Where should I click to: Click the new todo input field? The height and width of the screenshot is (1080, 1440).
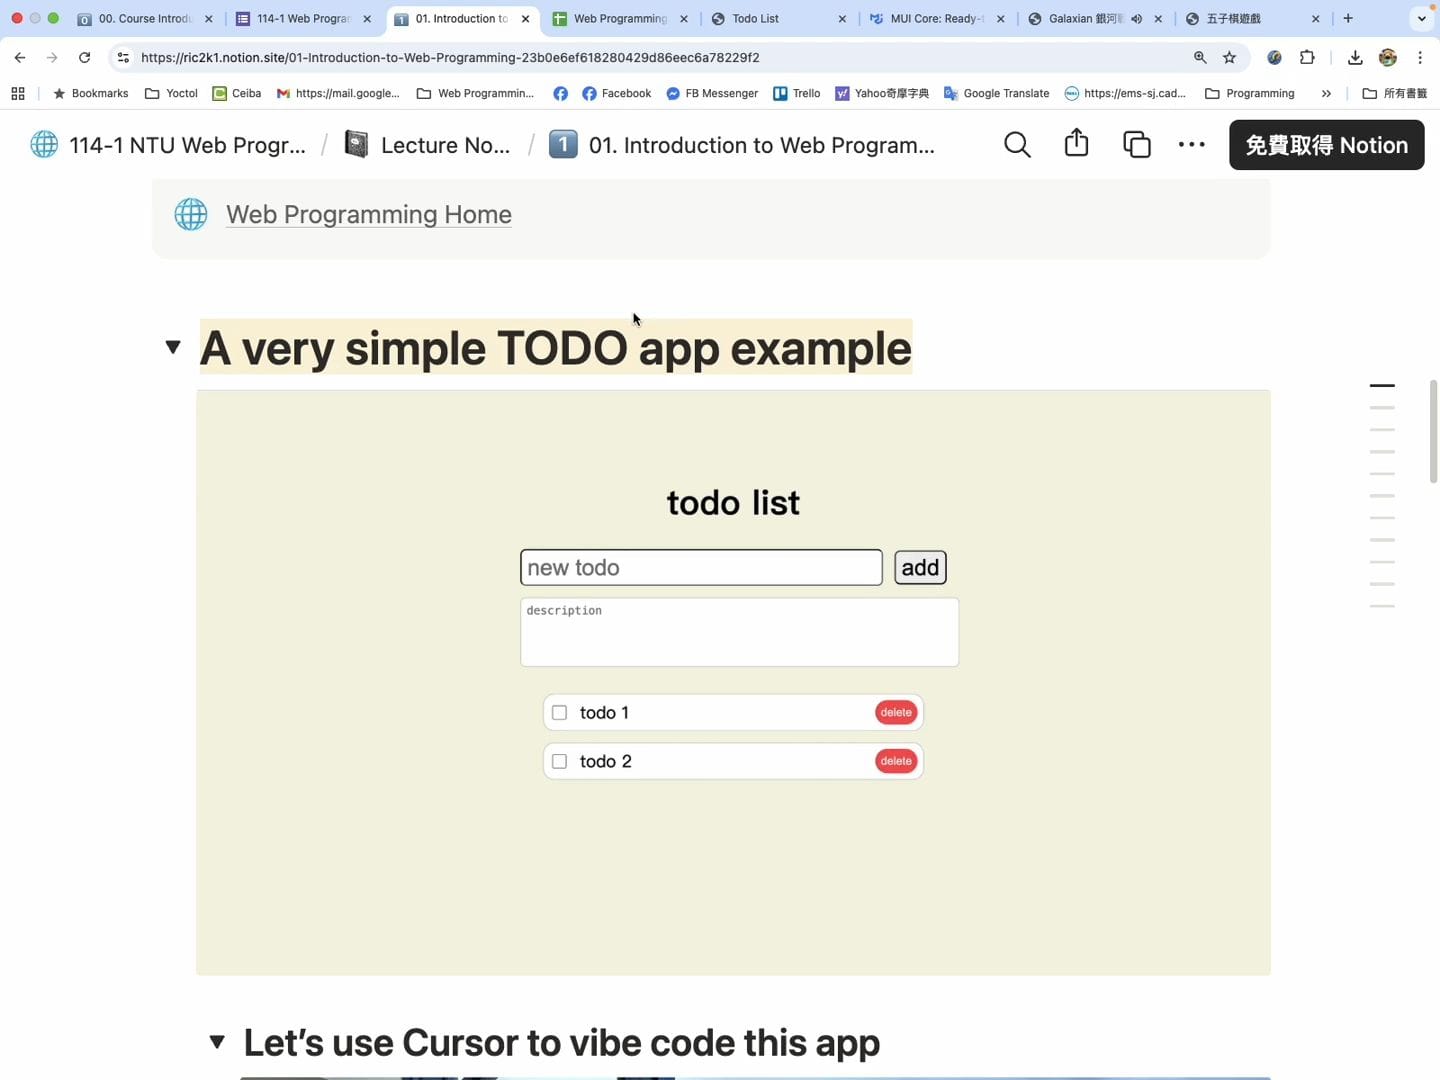tap(701, 568)
